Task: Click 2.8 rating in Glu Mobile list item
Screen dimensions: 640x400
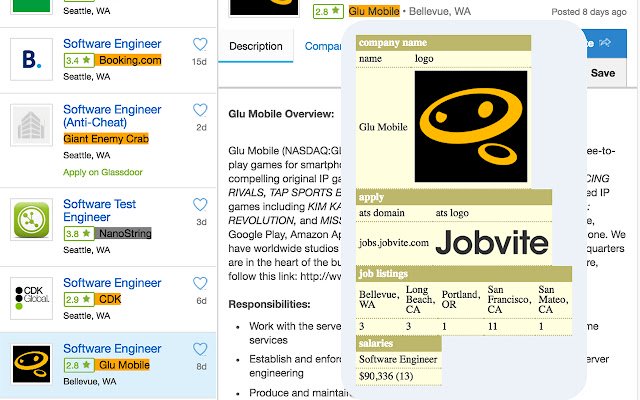Action: point(79,365)
